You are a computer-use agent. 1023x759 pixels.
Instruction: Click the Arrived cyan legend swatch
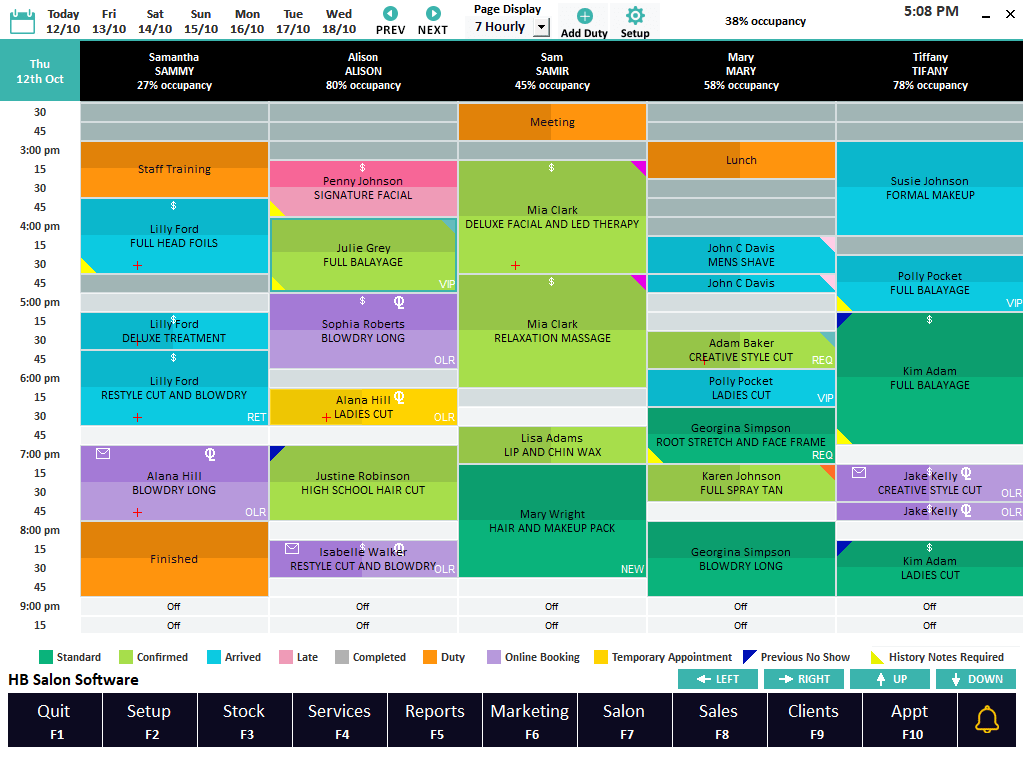(x=213, y=657)
